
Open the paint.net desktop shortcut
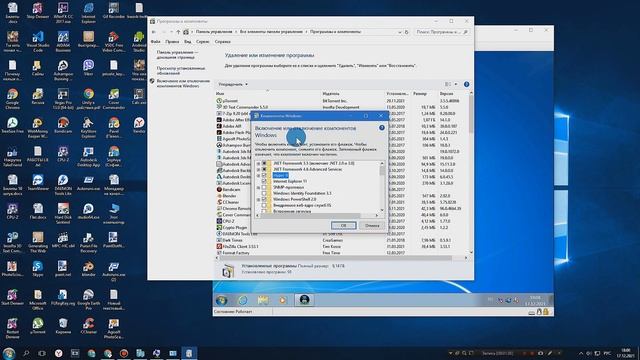coord(63,269)
